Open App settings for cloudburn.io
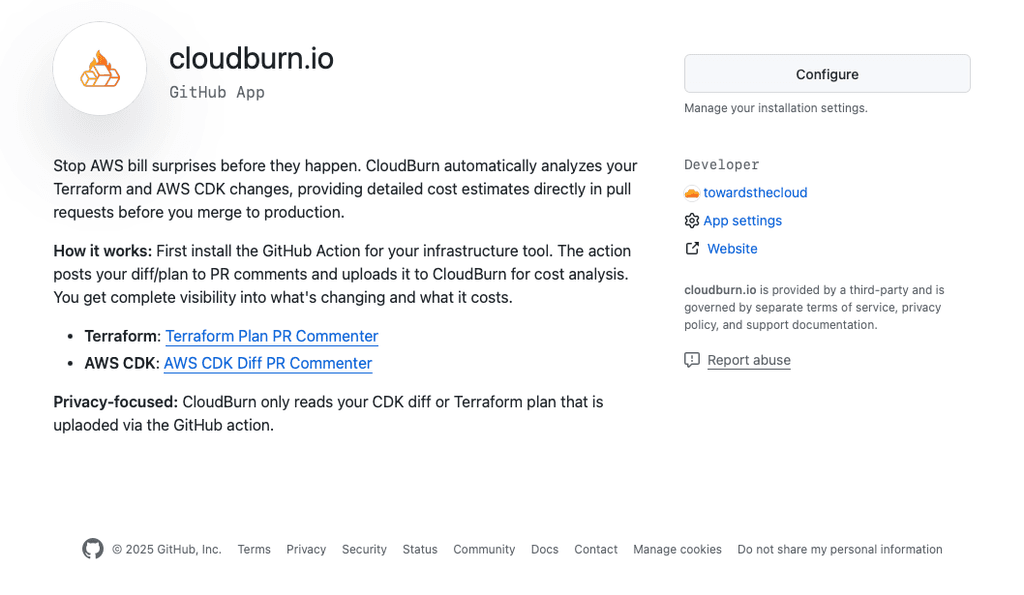This screenshot has height=595, width=1024. [742, 220]
